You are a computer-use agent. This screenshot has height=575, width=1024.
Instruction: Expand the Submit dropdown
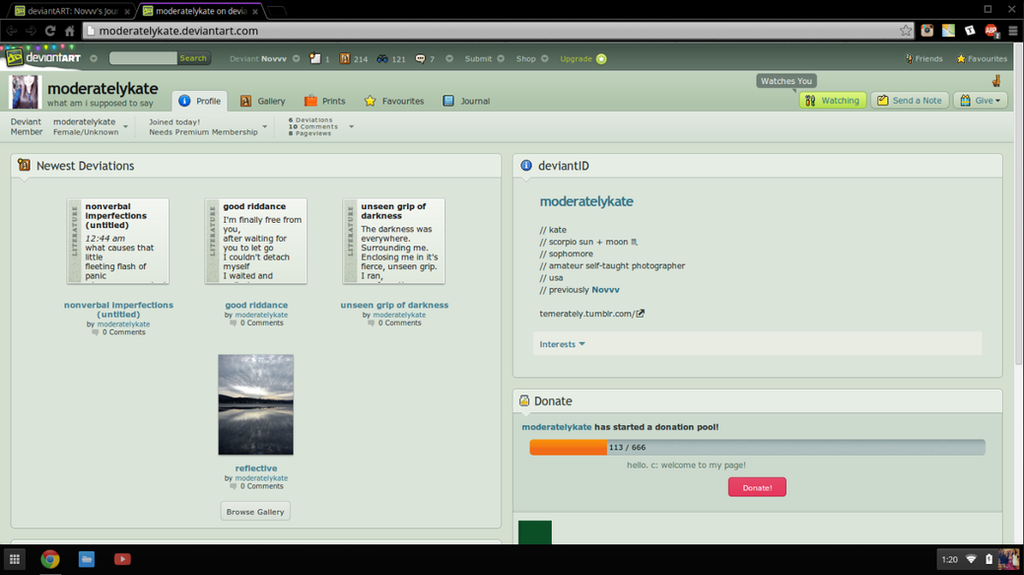(x=501, y=59)
